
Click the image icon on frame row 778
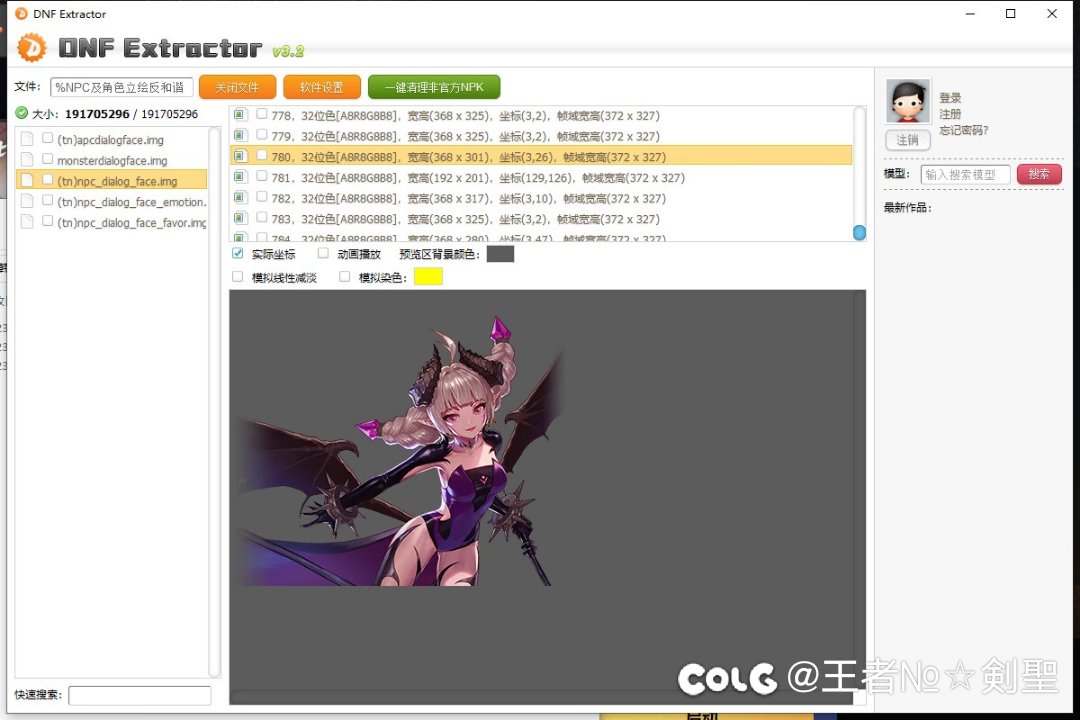[x=239, y=114]
